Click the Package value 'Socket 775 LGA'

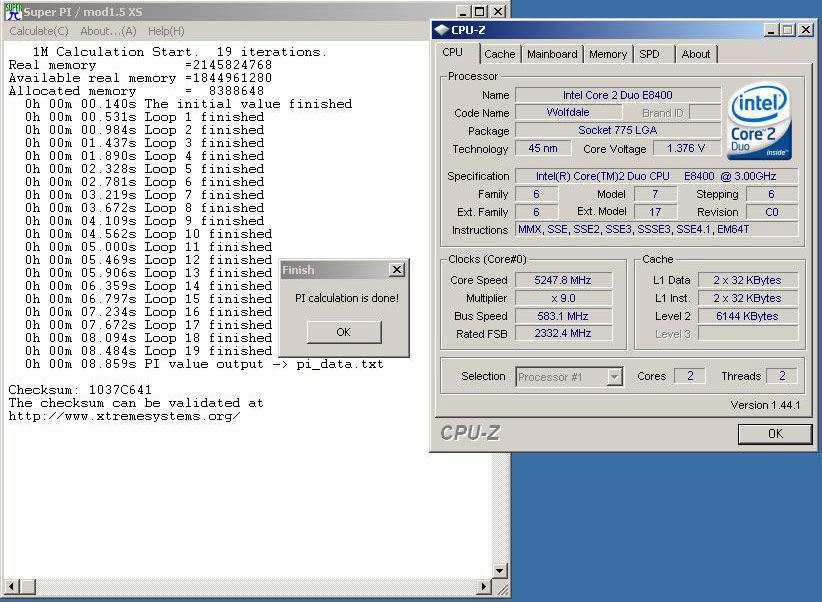click(x=618, y=130)
